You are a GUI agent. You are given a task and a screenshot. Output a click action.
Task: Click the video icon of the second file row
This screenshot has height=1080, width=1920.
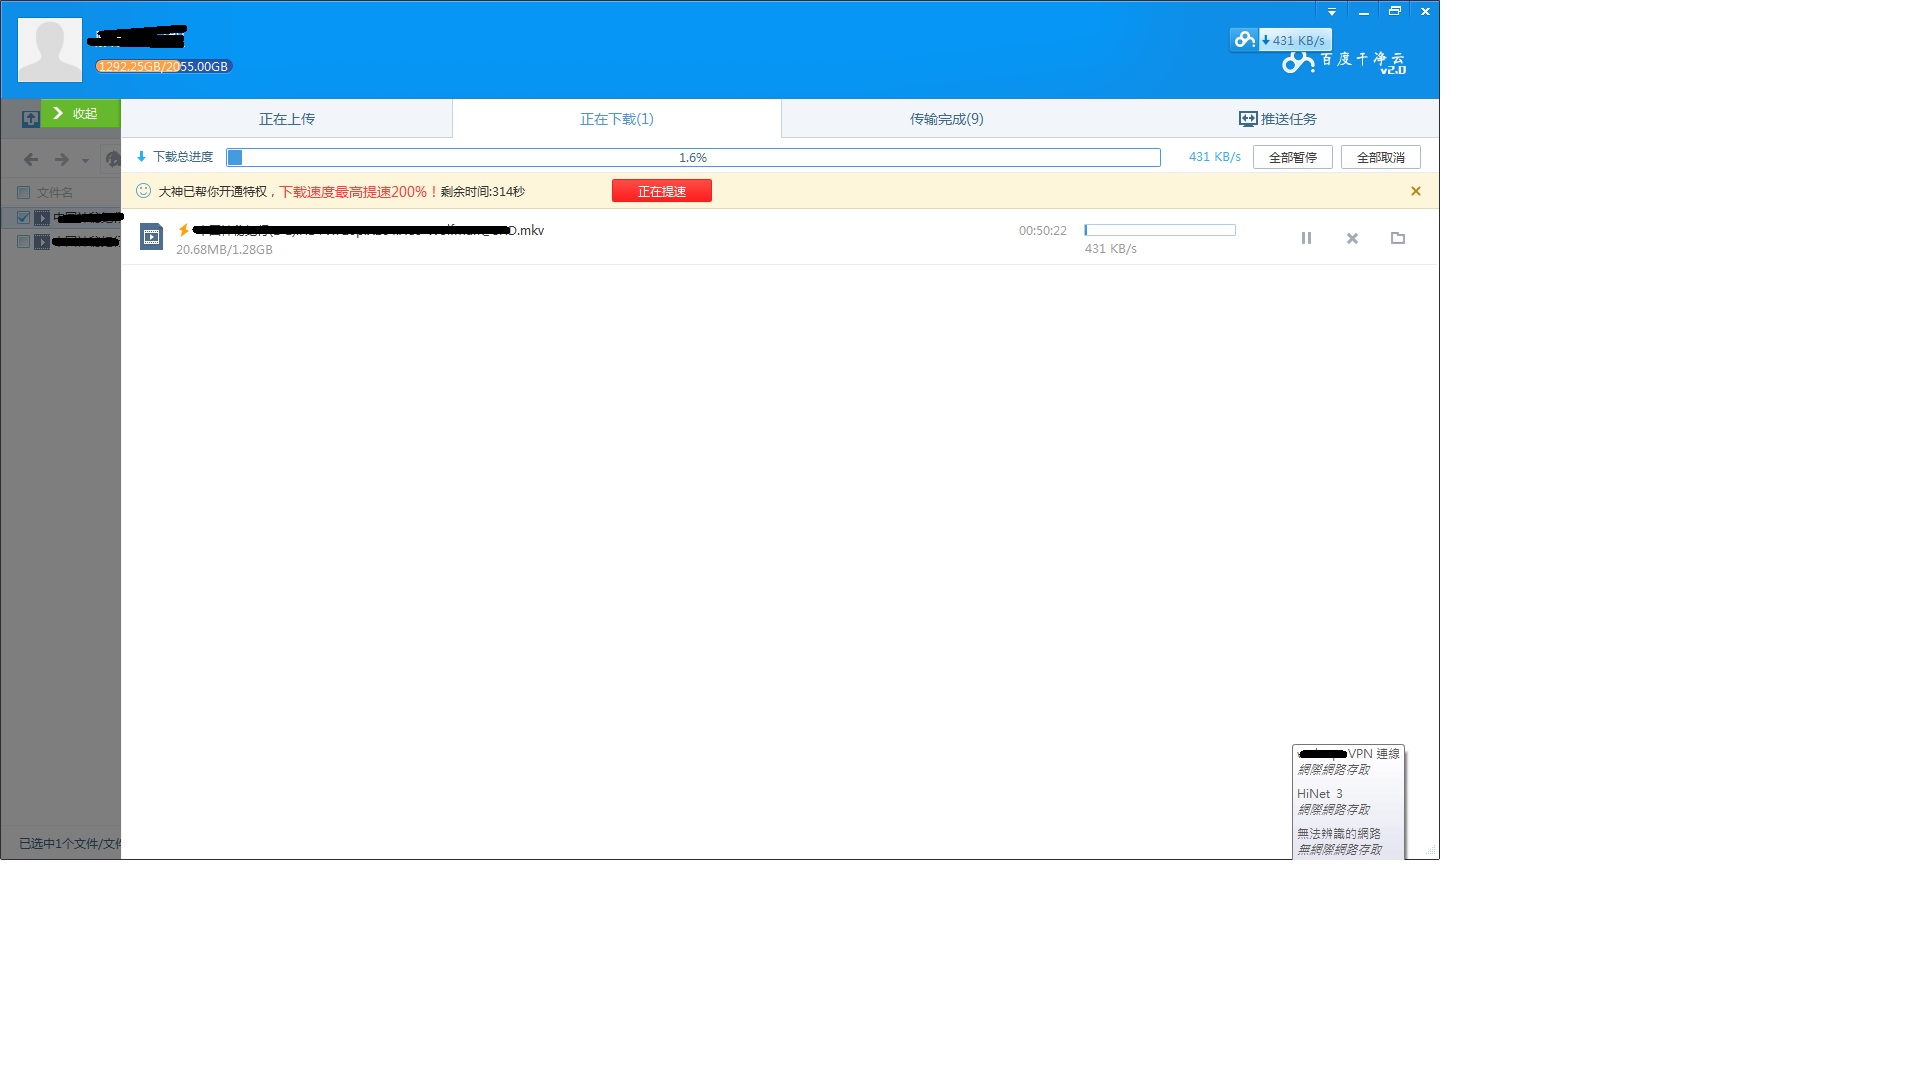pos(42,241)
